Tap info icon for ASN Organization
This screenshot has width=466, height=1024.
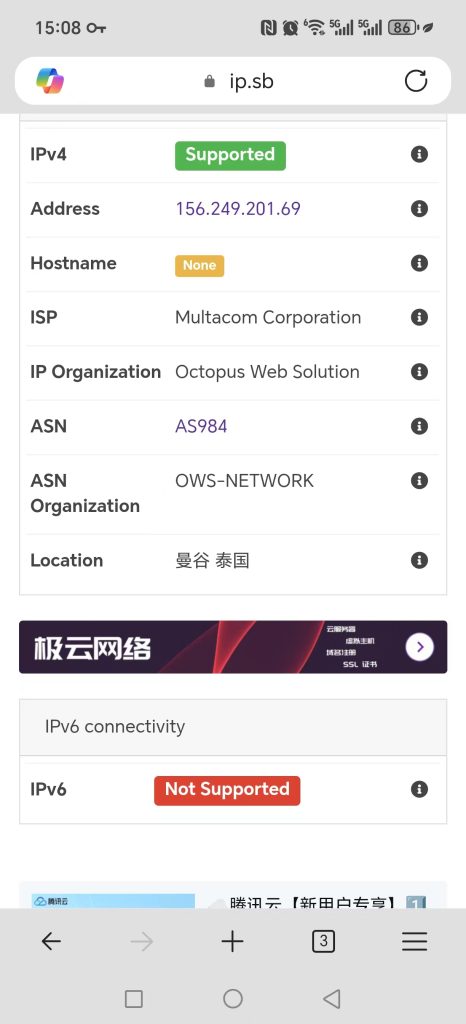click(419, 481)
